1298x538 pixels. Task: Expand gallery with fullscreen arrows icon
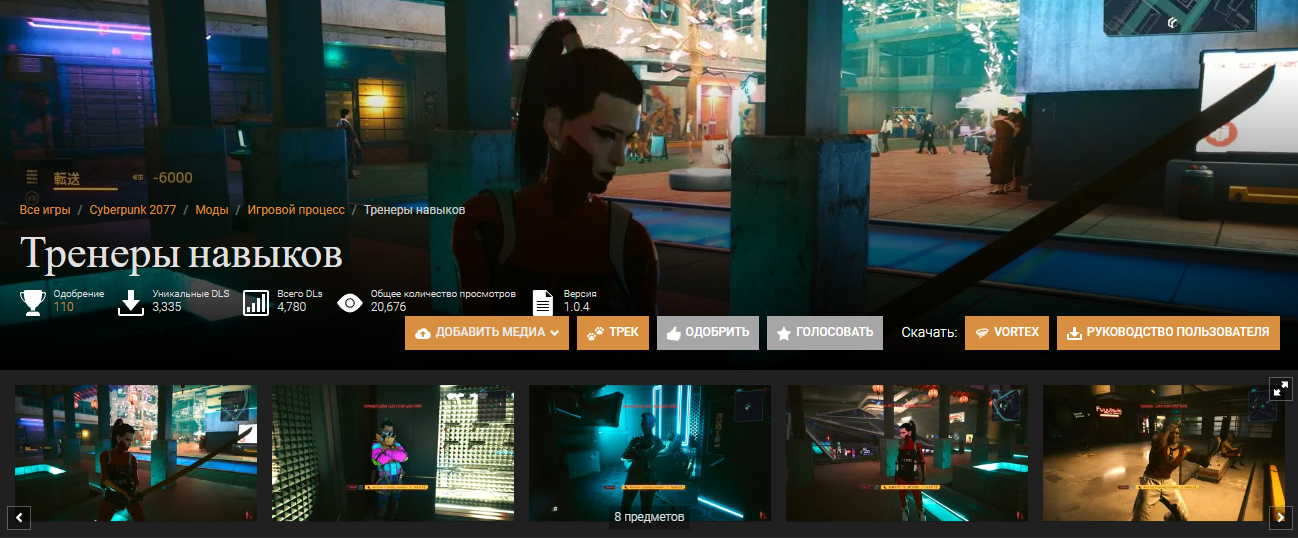click(x=1280, y=388)
